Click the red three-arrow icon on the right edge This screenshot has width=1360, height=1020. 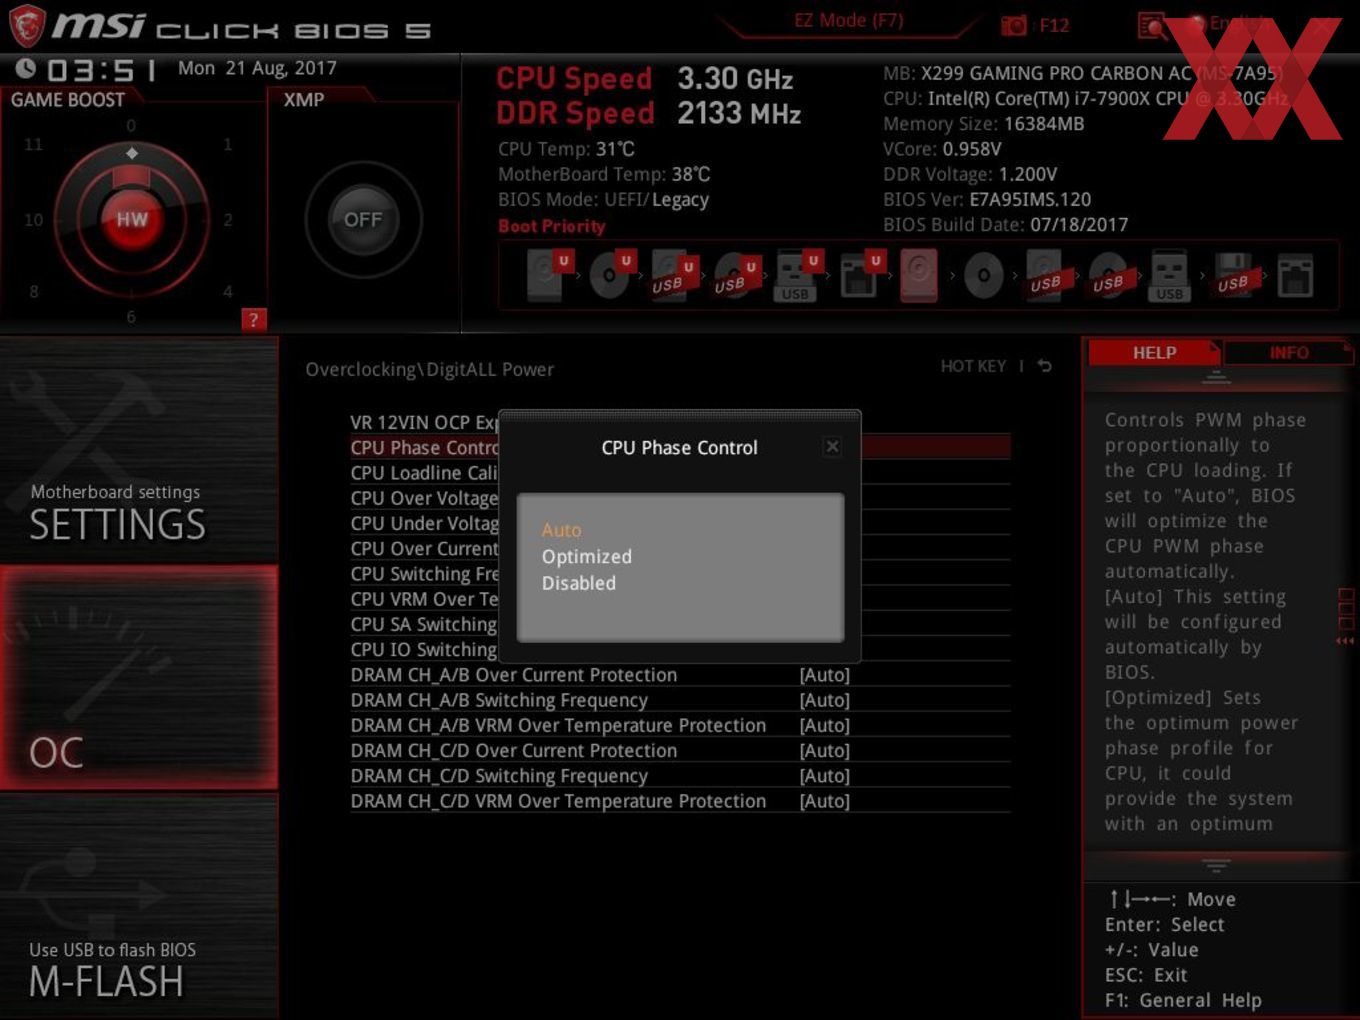tap(1345, 641)
